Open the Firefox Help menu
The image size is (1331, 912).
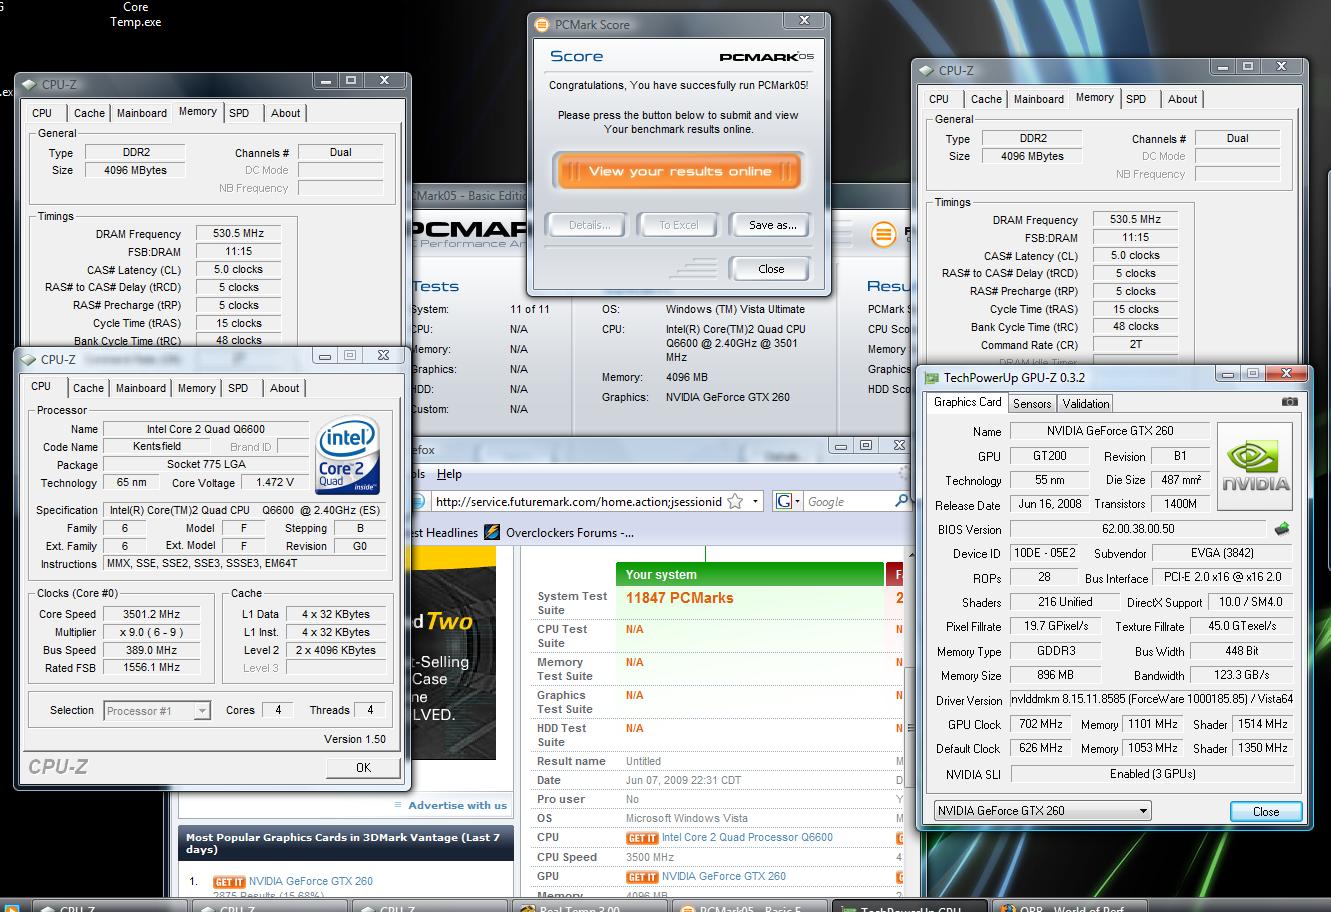click(449, 474)
